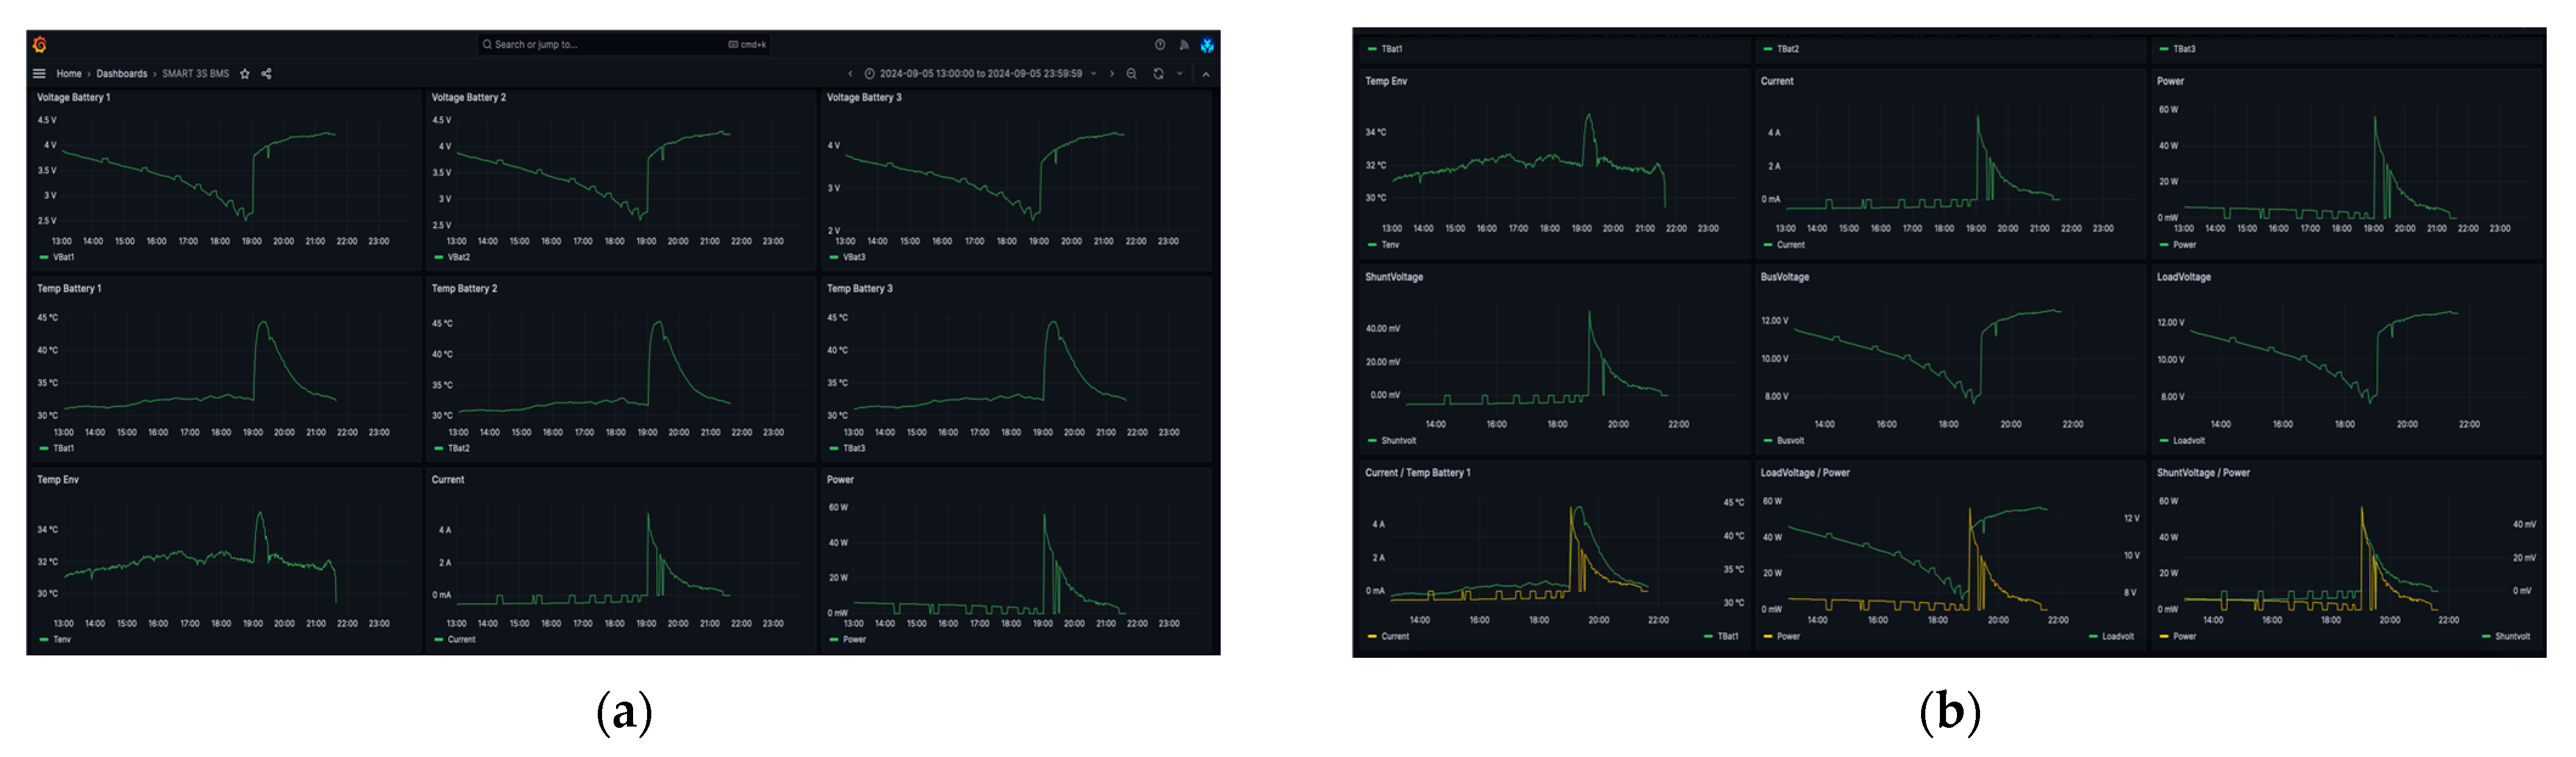Go to Home breadcrumb
This screenshot has width=2576, height=757.
(69, 74)
